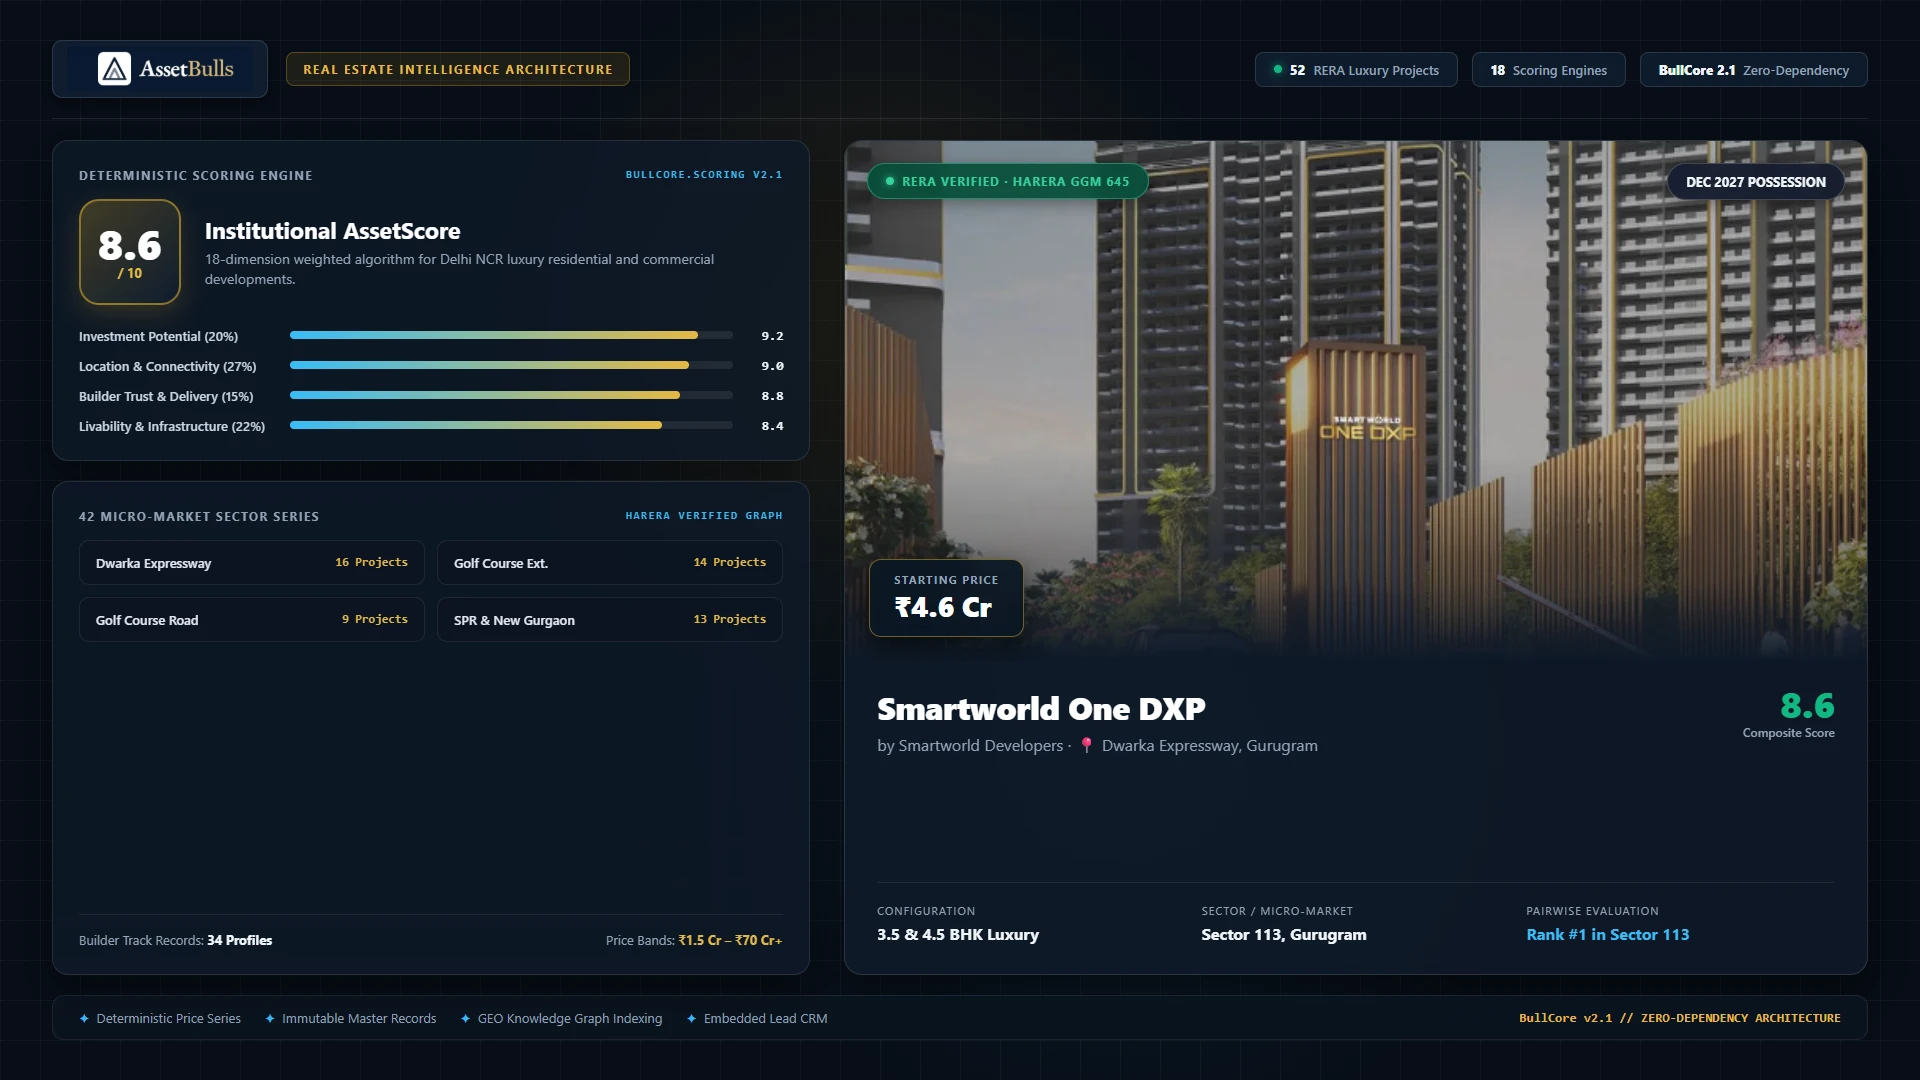Select the 18 Scoring Engines chip
Image resolution: width=1920 pixels, height=1080 pixels.
coord(1548,70)
